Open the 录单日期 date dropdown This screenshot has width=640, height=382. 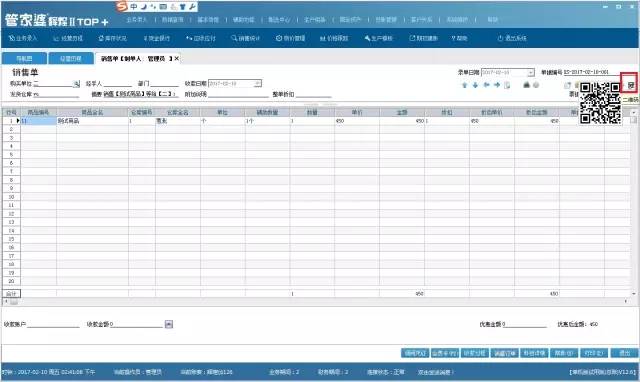(530, 73)
